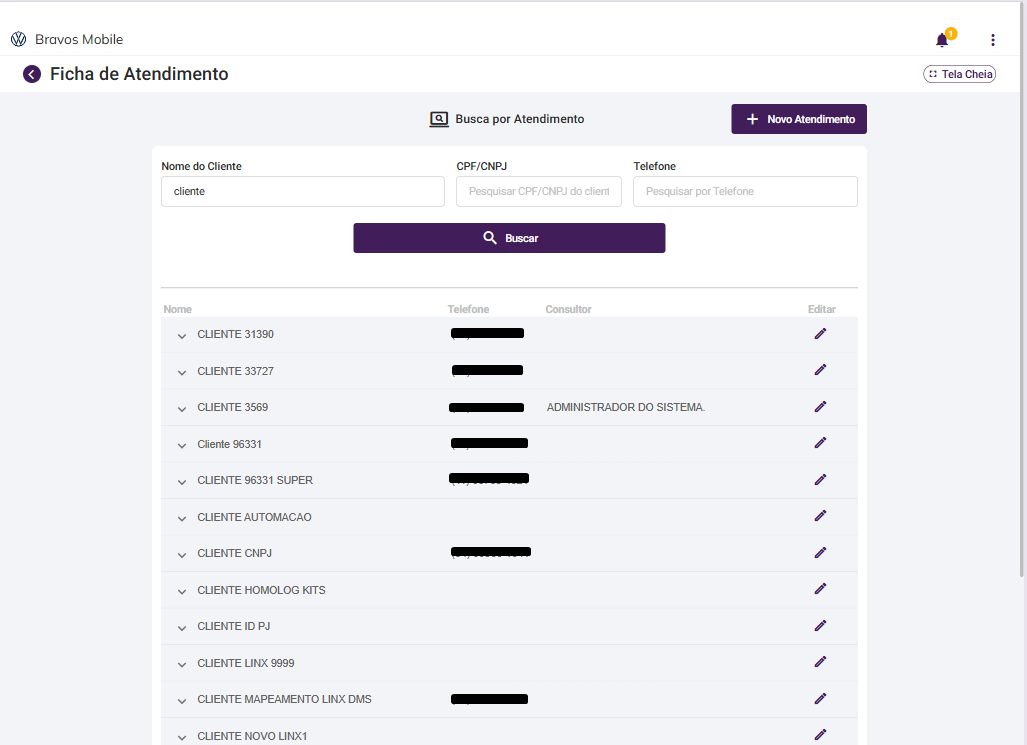This screenshot has width=1027, height=745.
Task: Edit the CLIENTE AUTOMACAO record
Action: pos(820,516)
